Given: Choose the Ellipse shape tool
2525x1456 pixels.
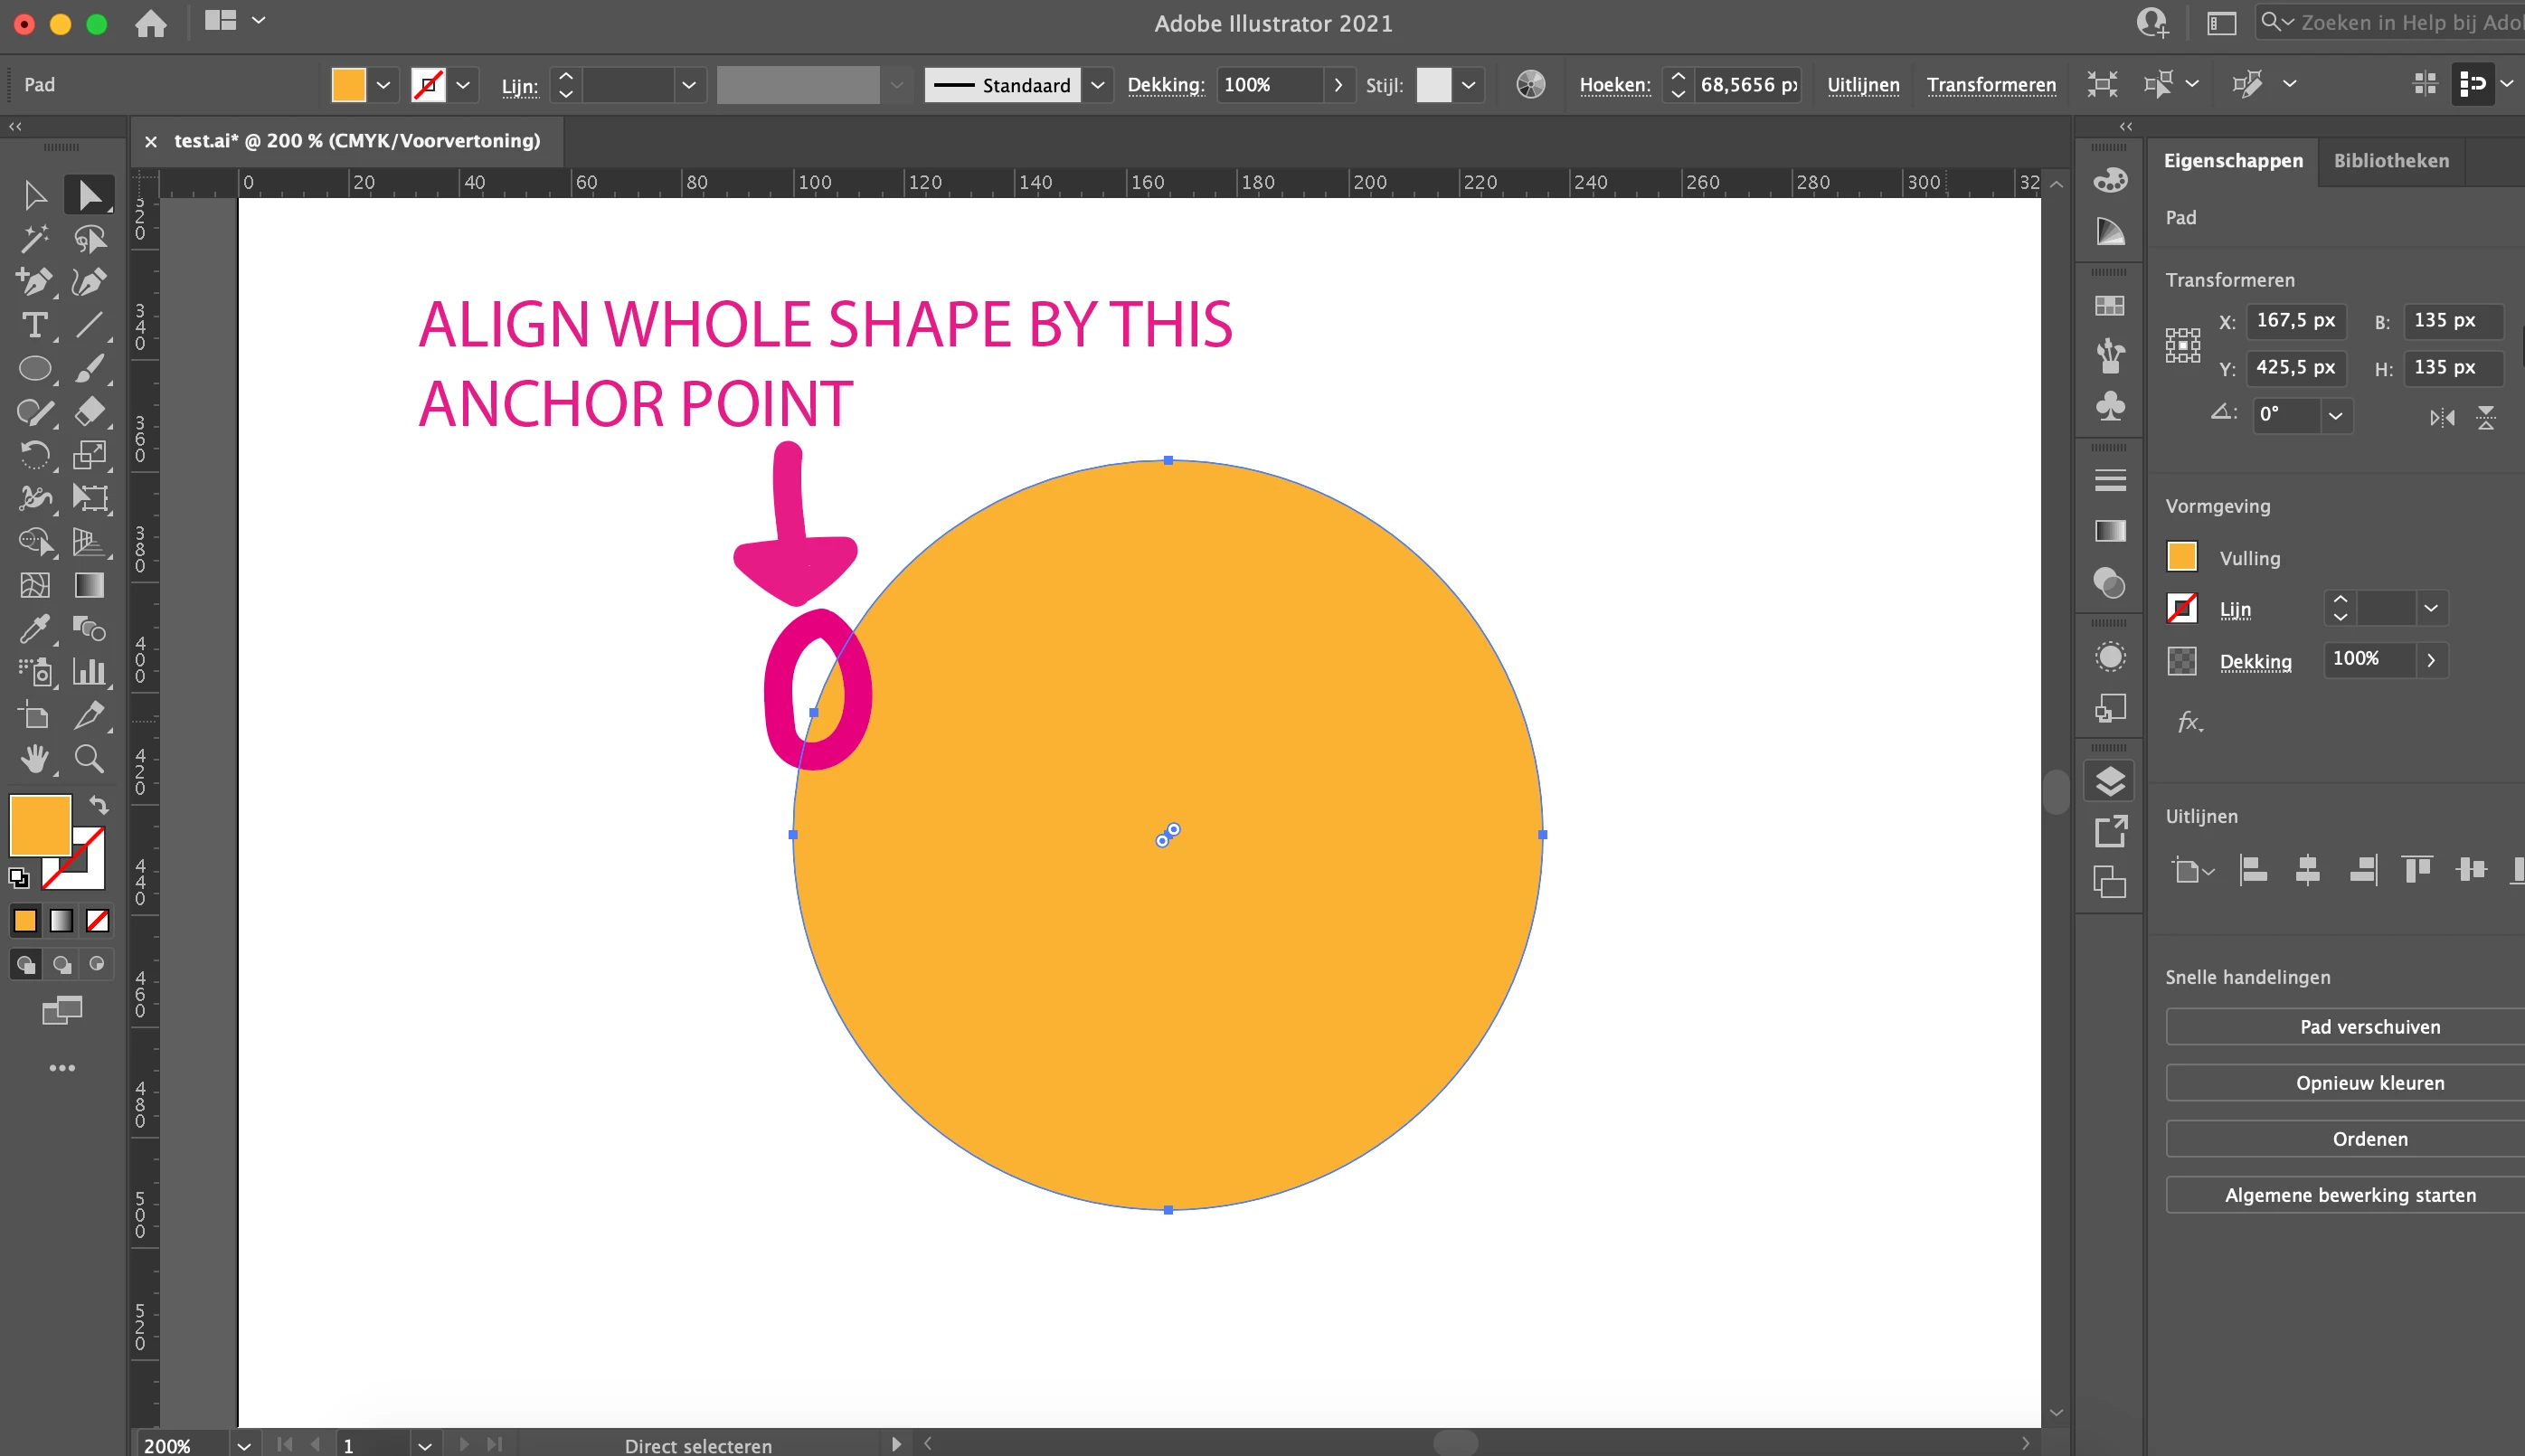Looking at the screenshot, I should [34, 369].
